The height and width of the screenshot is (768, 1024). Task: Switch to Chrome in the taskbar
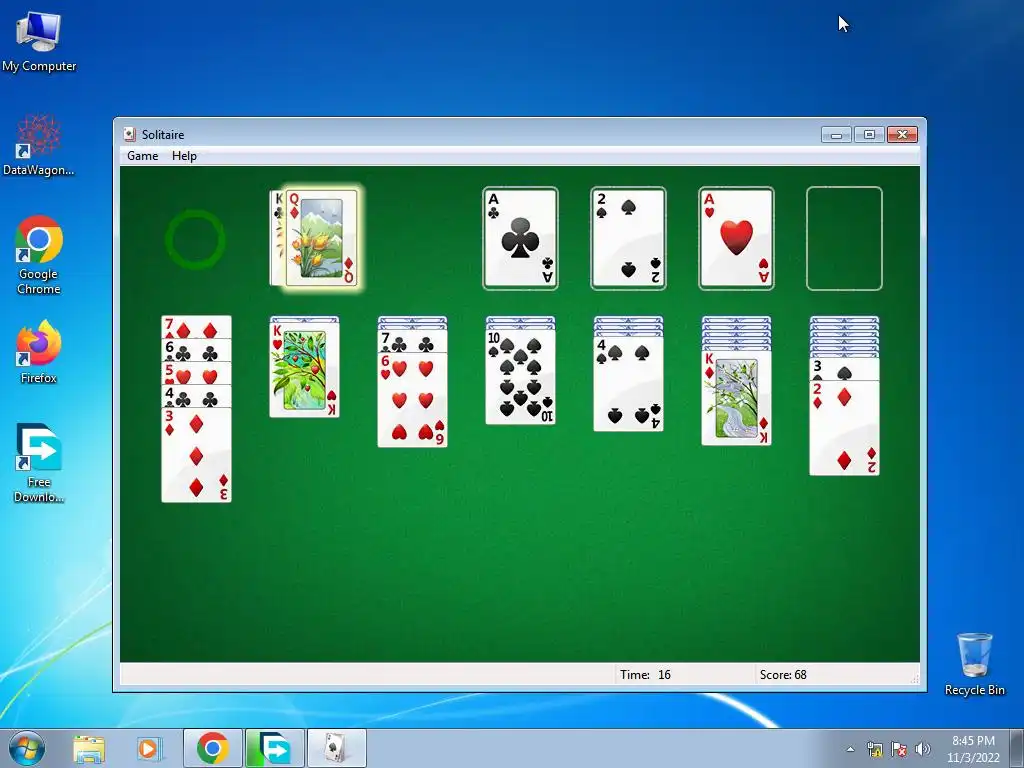pyautogui.click(x=212, y=748)
